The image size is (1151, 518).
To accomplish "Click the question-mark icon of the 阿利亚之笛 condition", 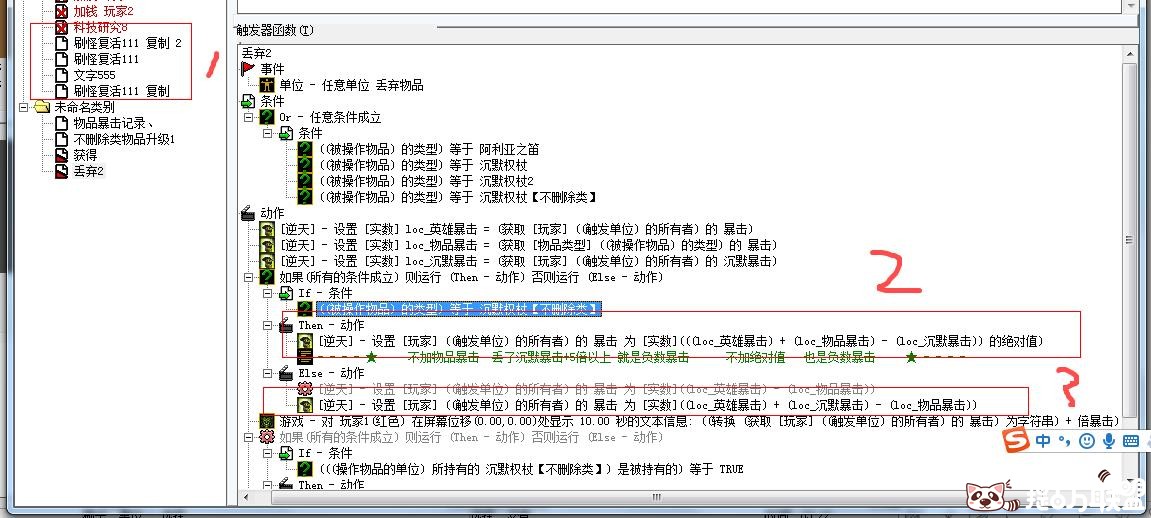I will [305, 149].
